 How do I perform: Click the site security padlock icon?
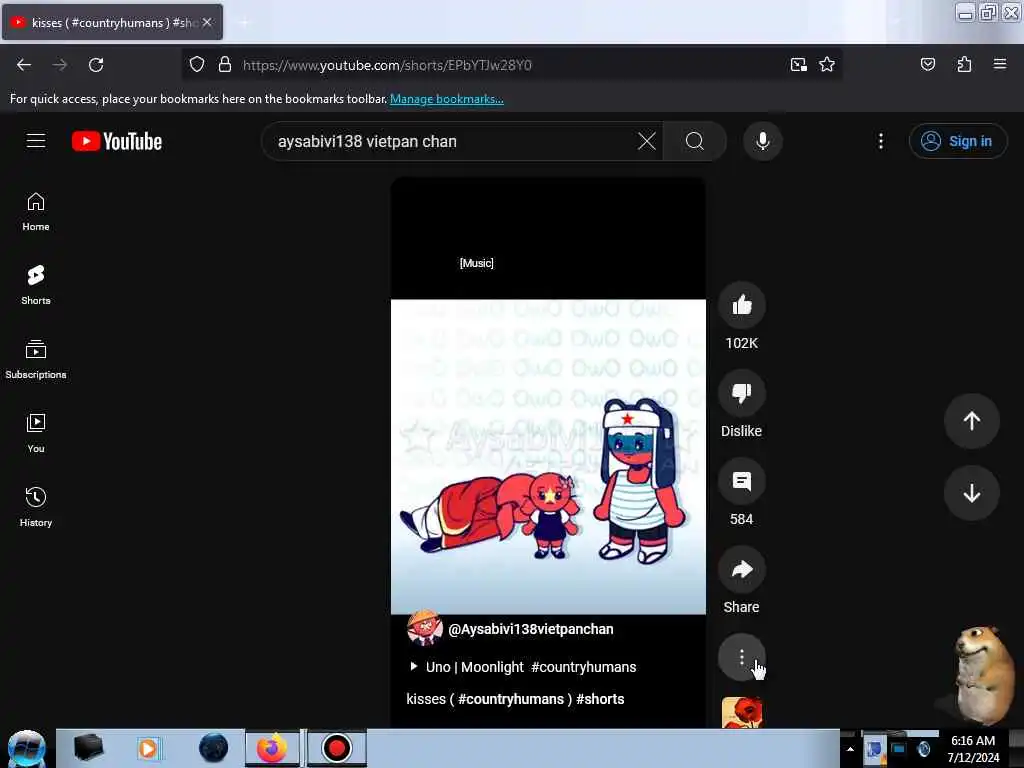click(225, 65)
